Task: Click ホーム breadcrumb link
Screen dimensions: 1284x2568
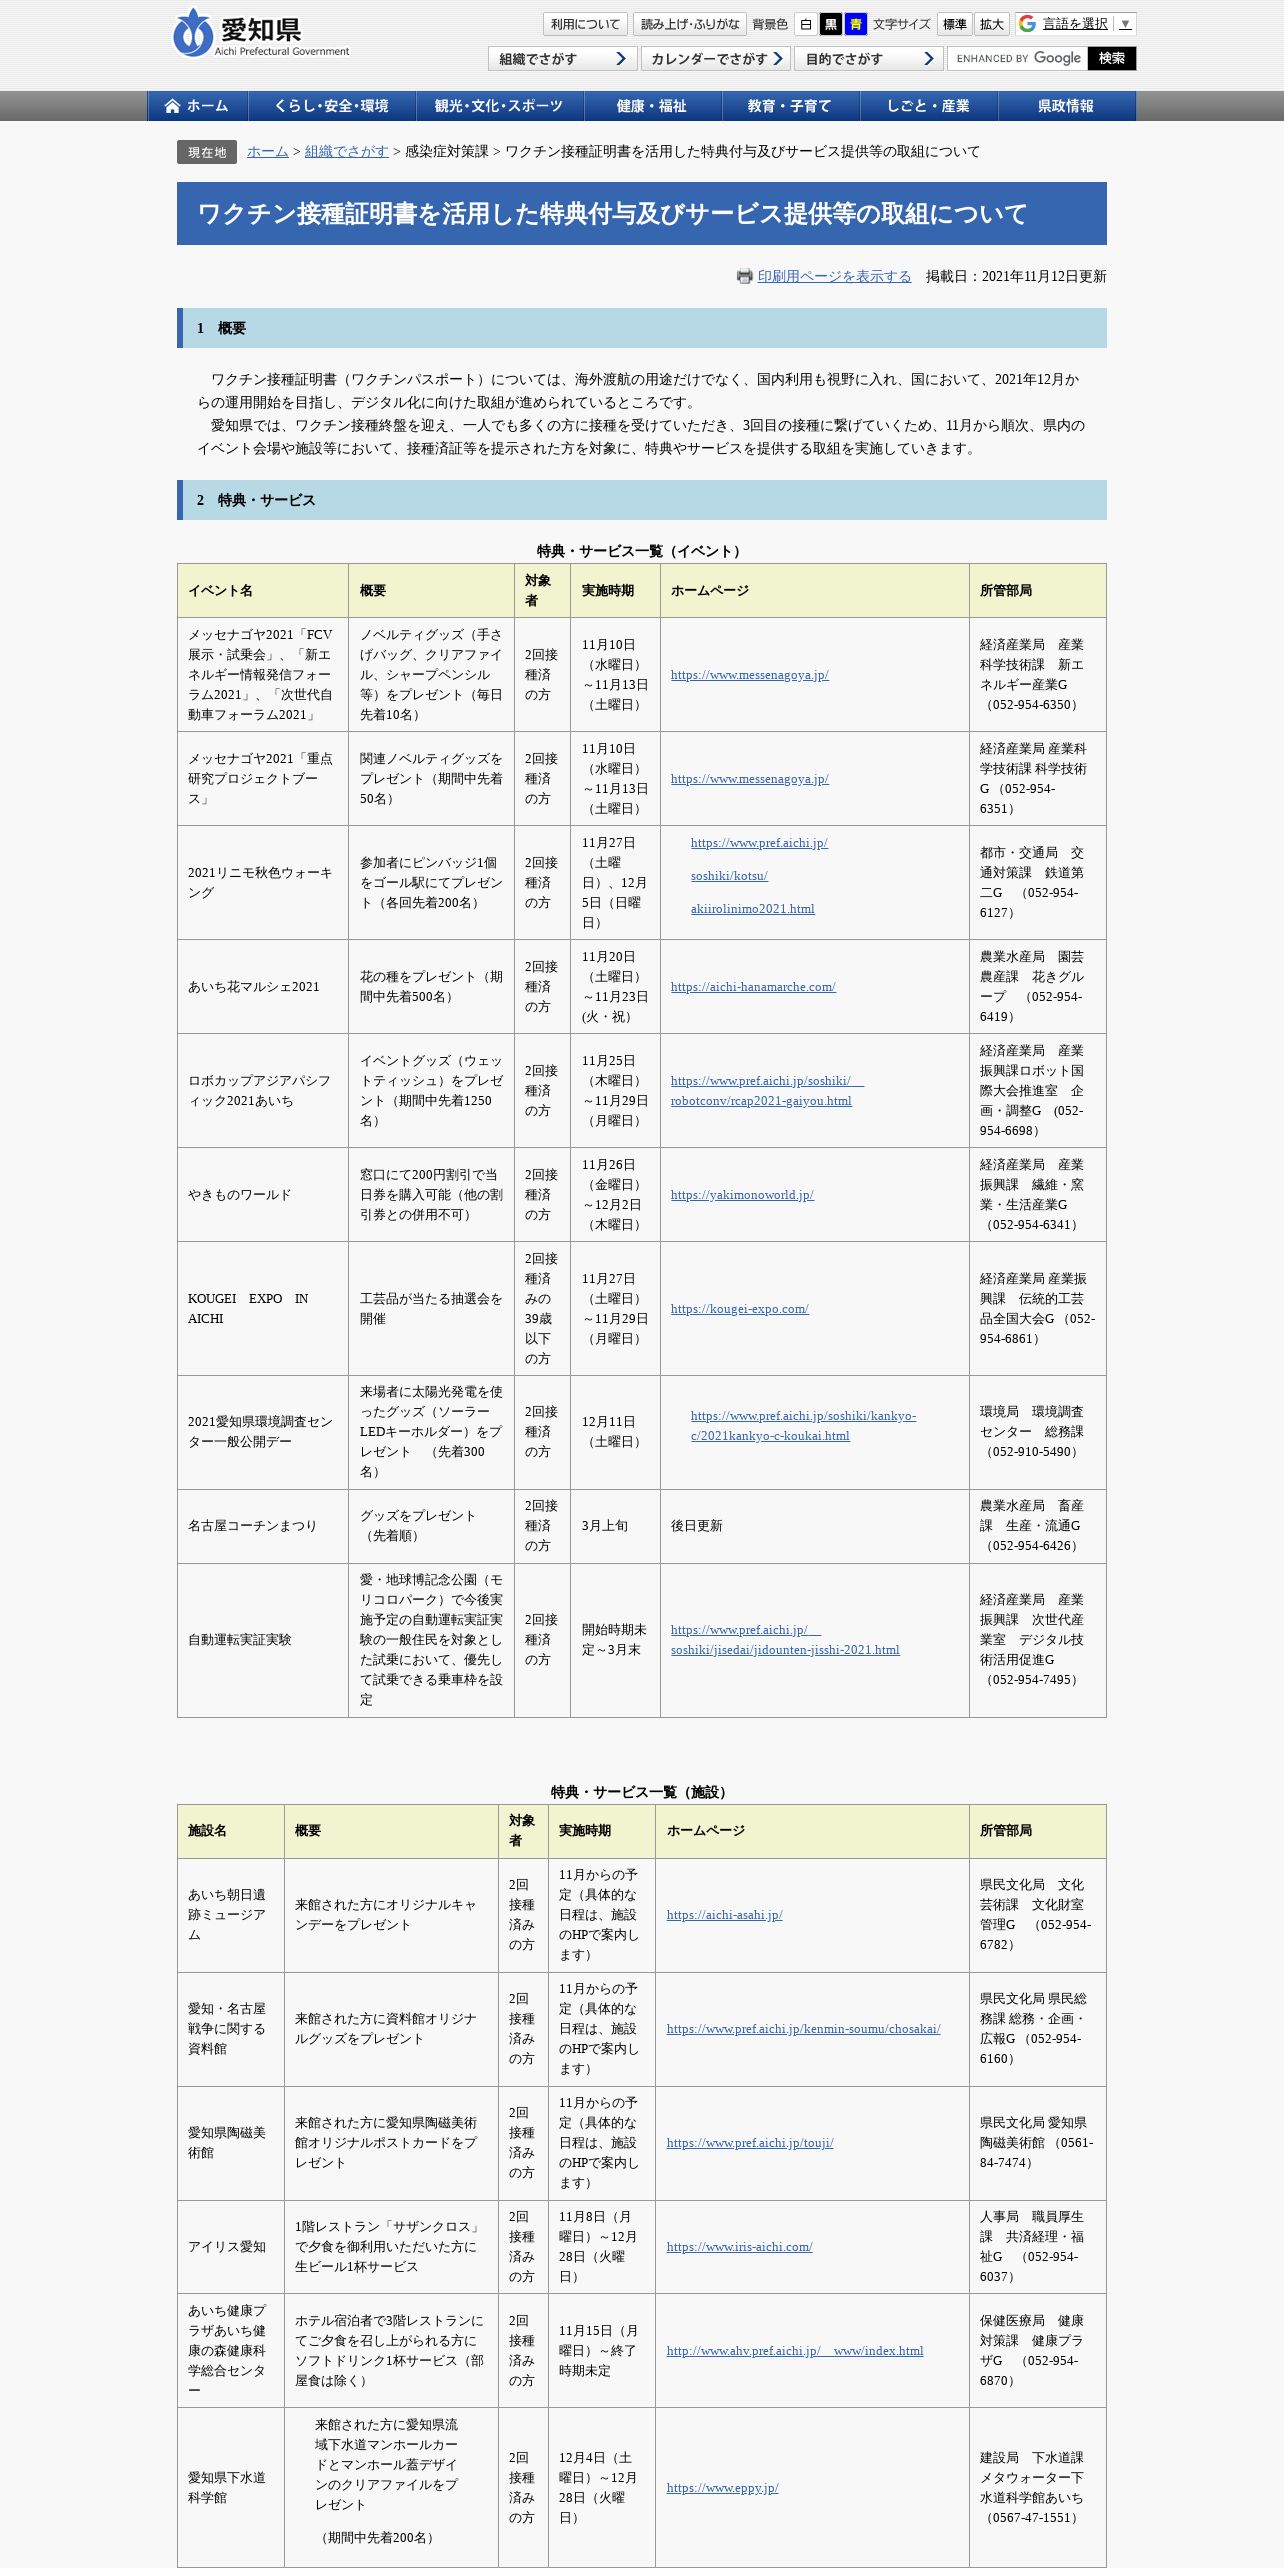Action: (268, 152)
